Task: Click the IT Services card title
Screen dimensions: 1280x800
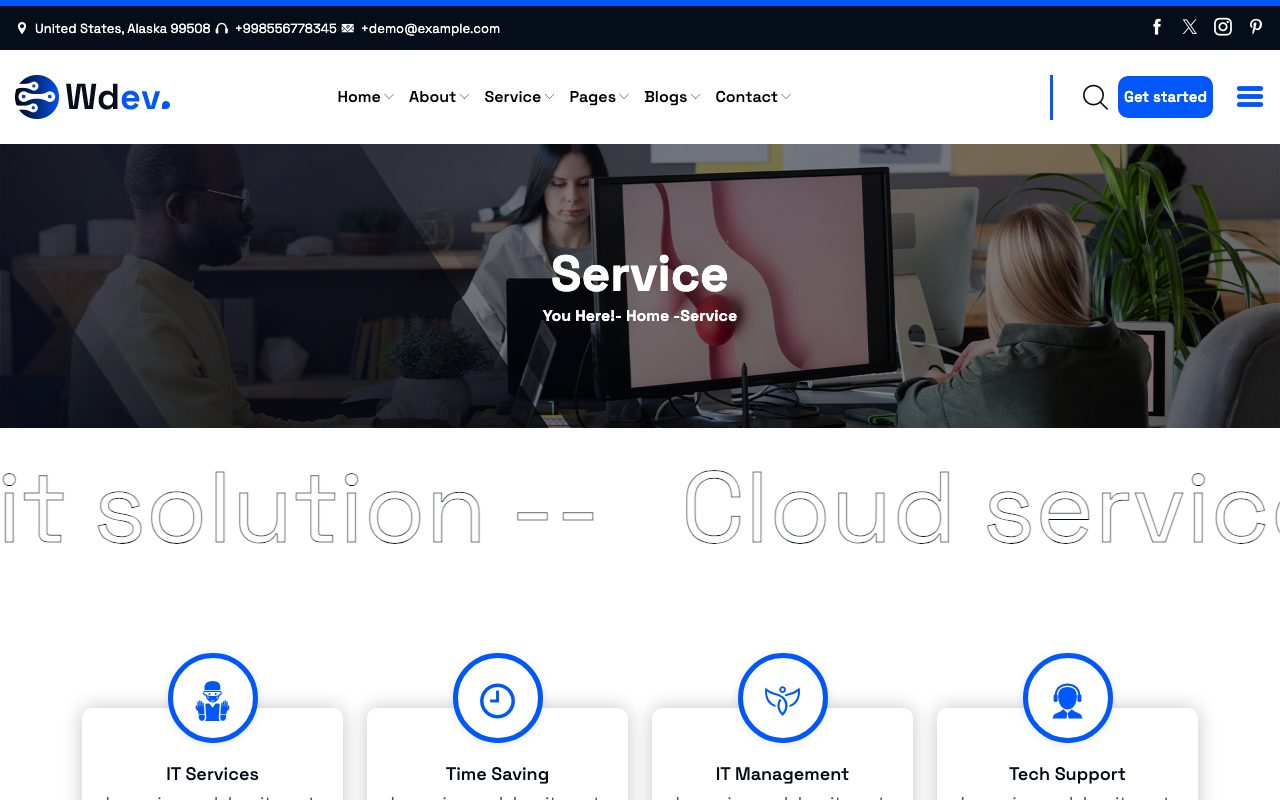Action: 212,774
